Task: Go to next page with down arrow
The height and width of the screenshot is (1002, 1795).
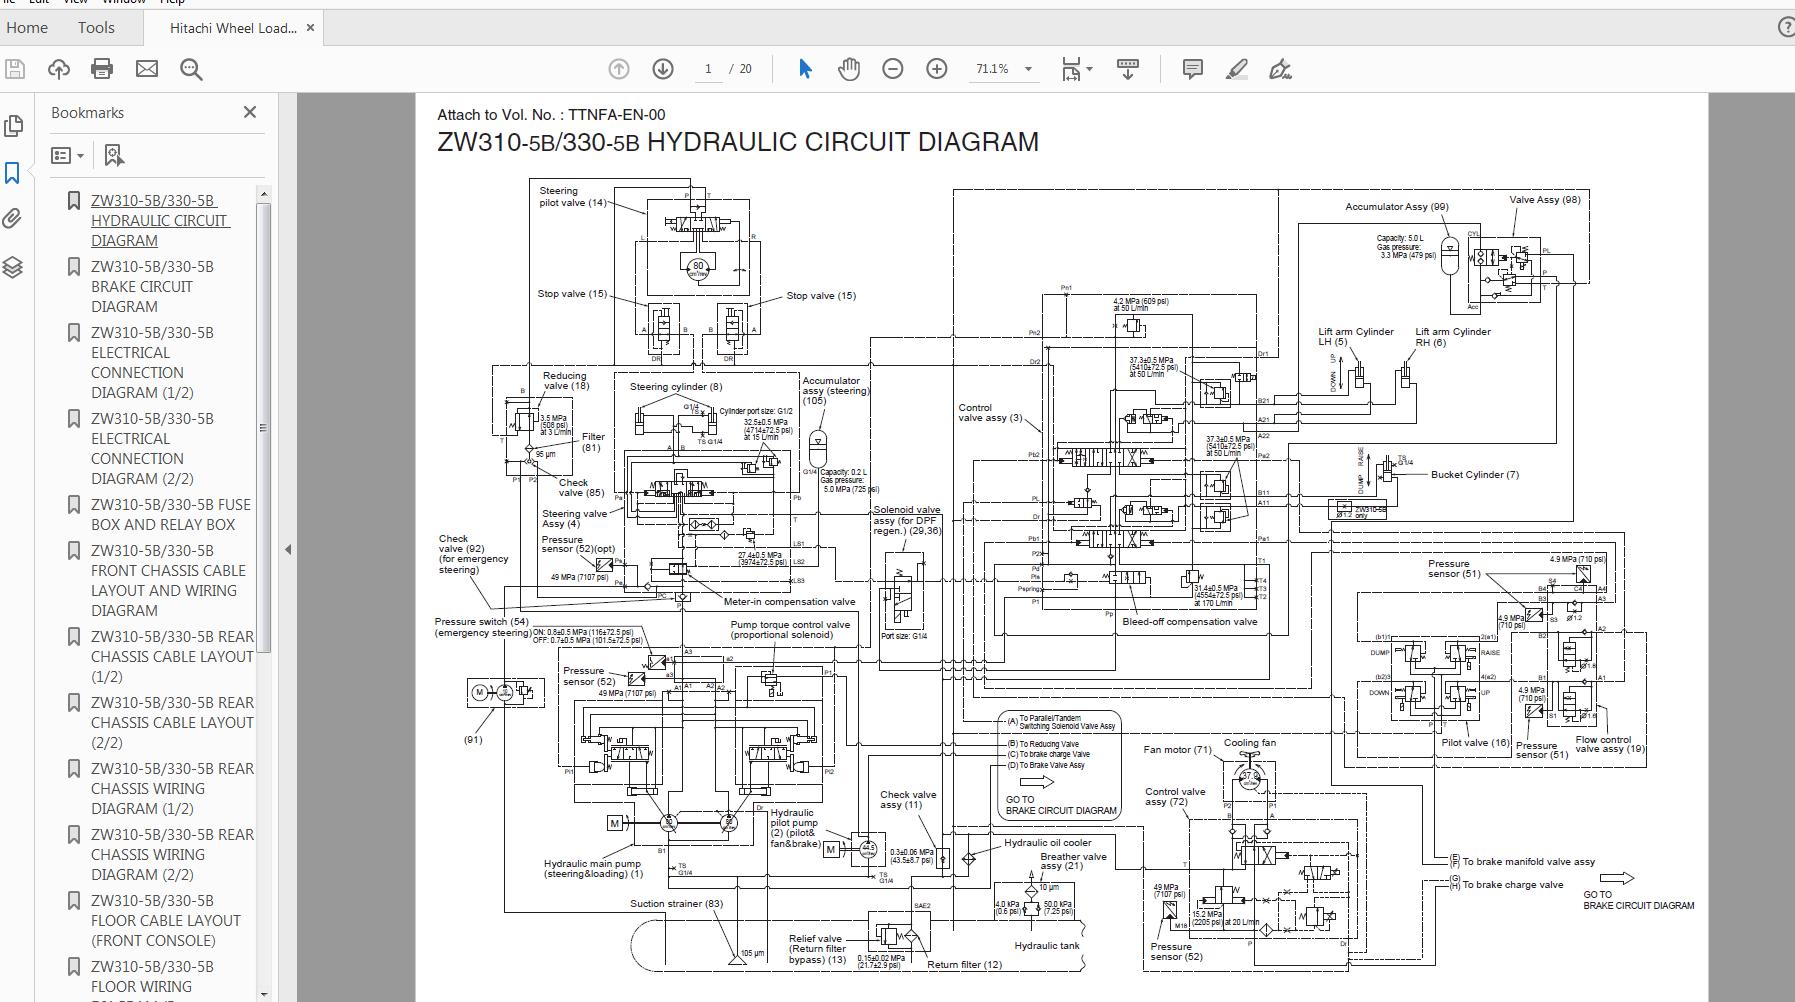Action: [x=662, y=69]
